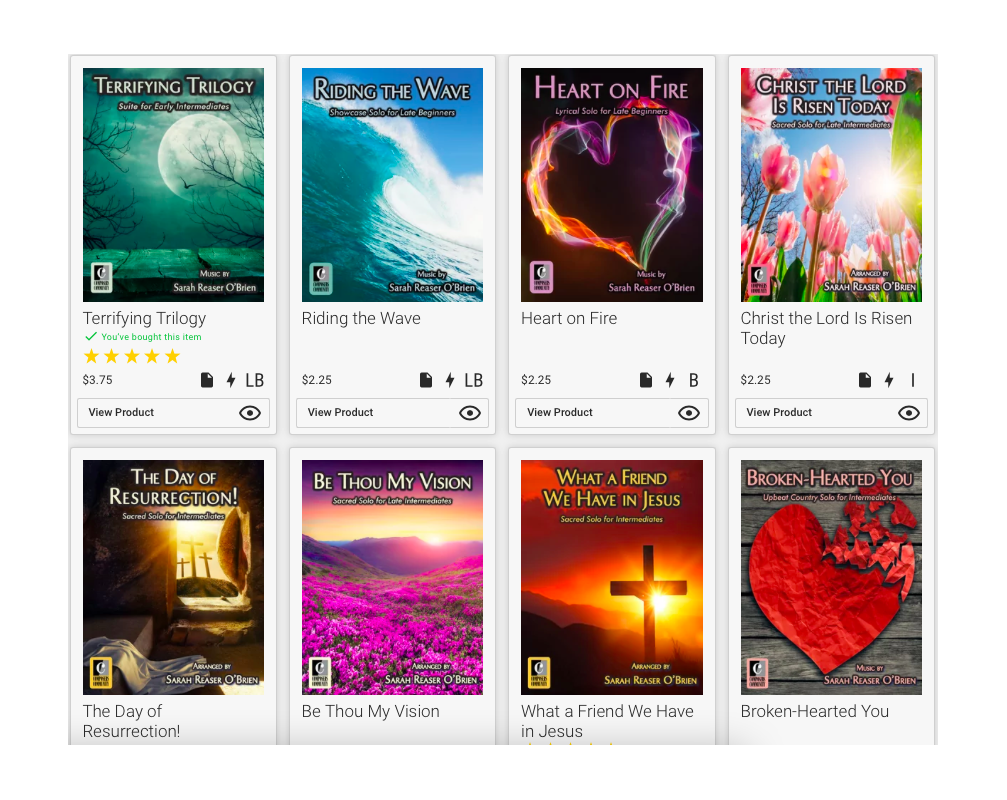Click the lightning bolt icon on Christ the Lord

tap(889, 380)
